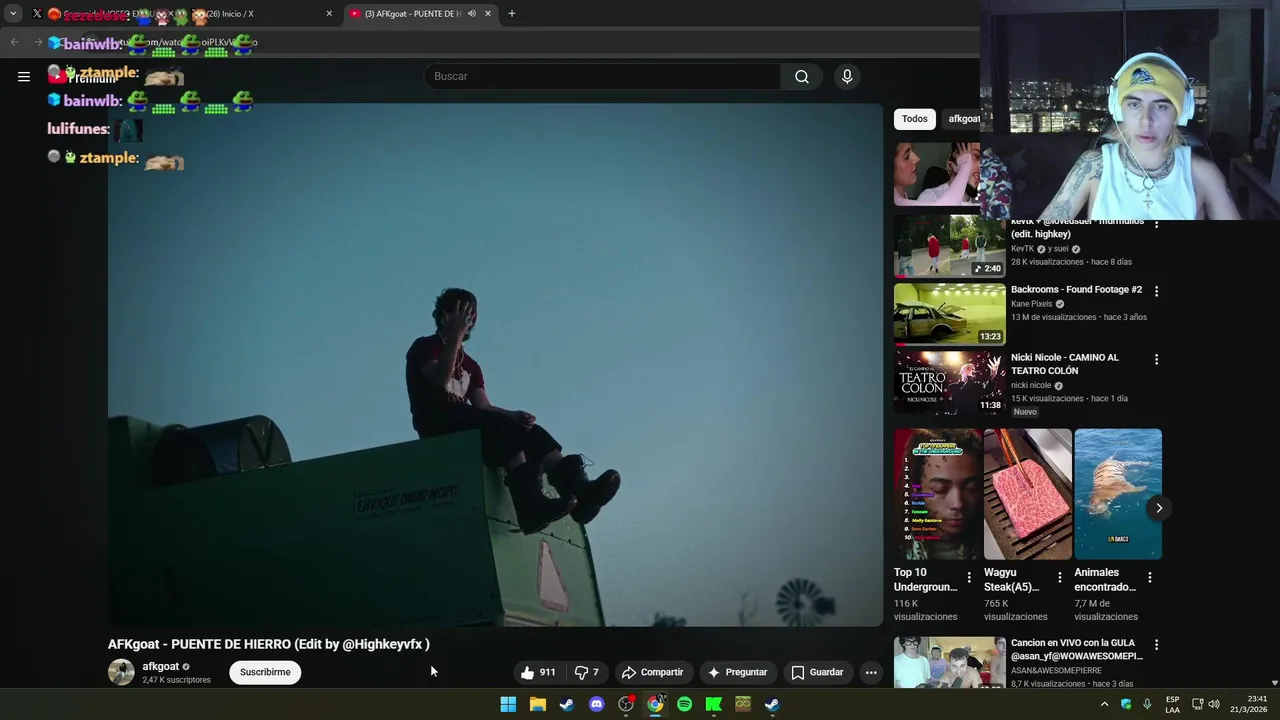Focus the Buscar search field

point(603,76)
